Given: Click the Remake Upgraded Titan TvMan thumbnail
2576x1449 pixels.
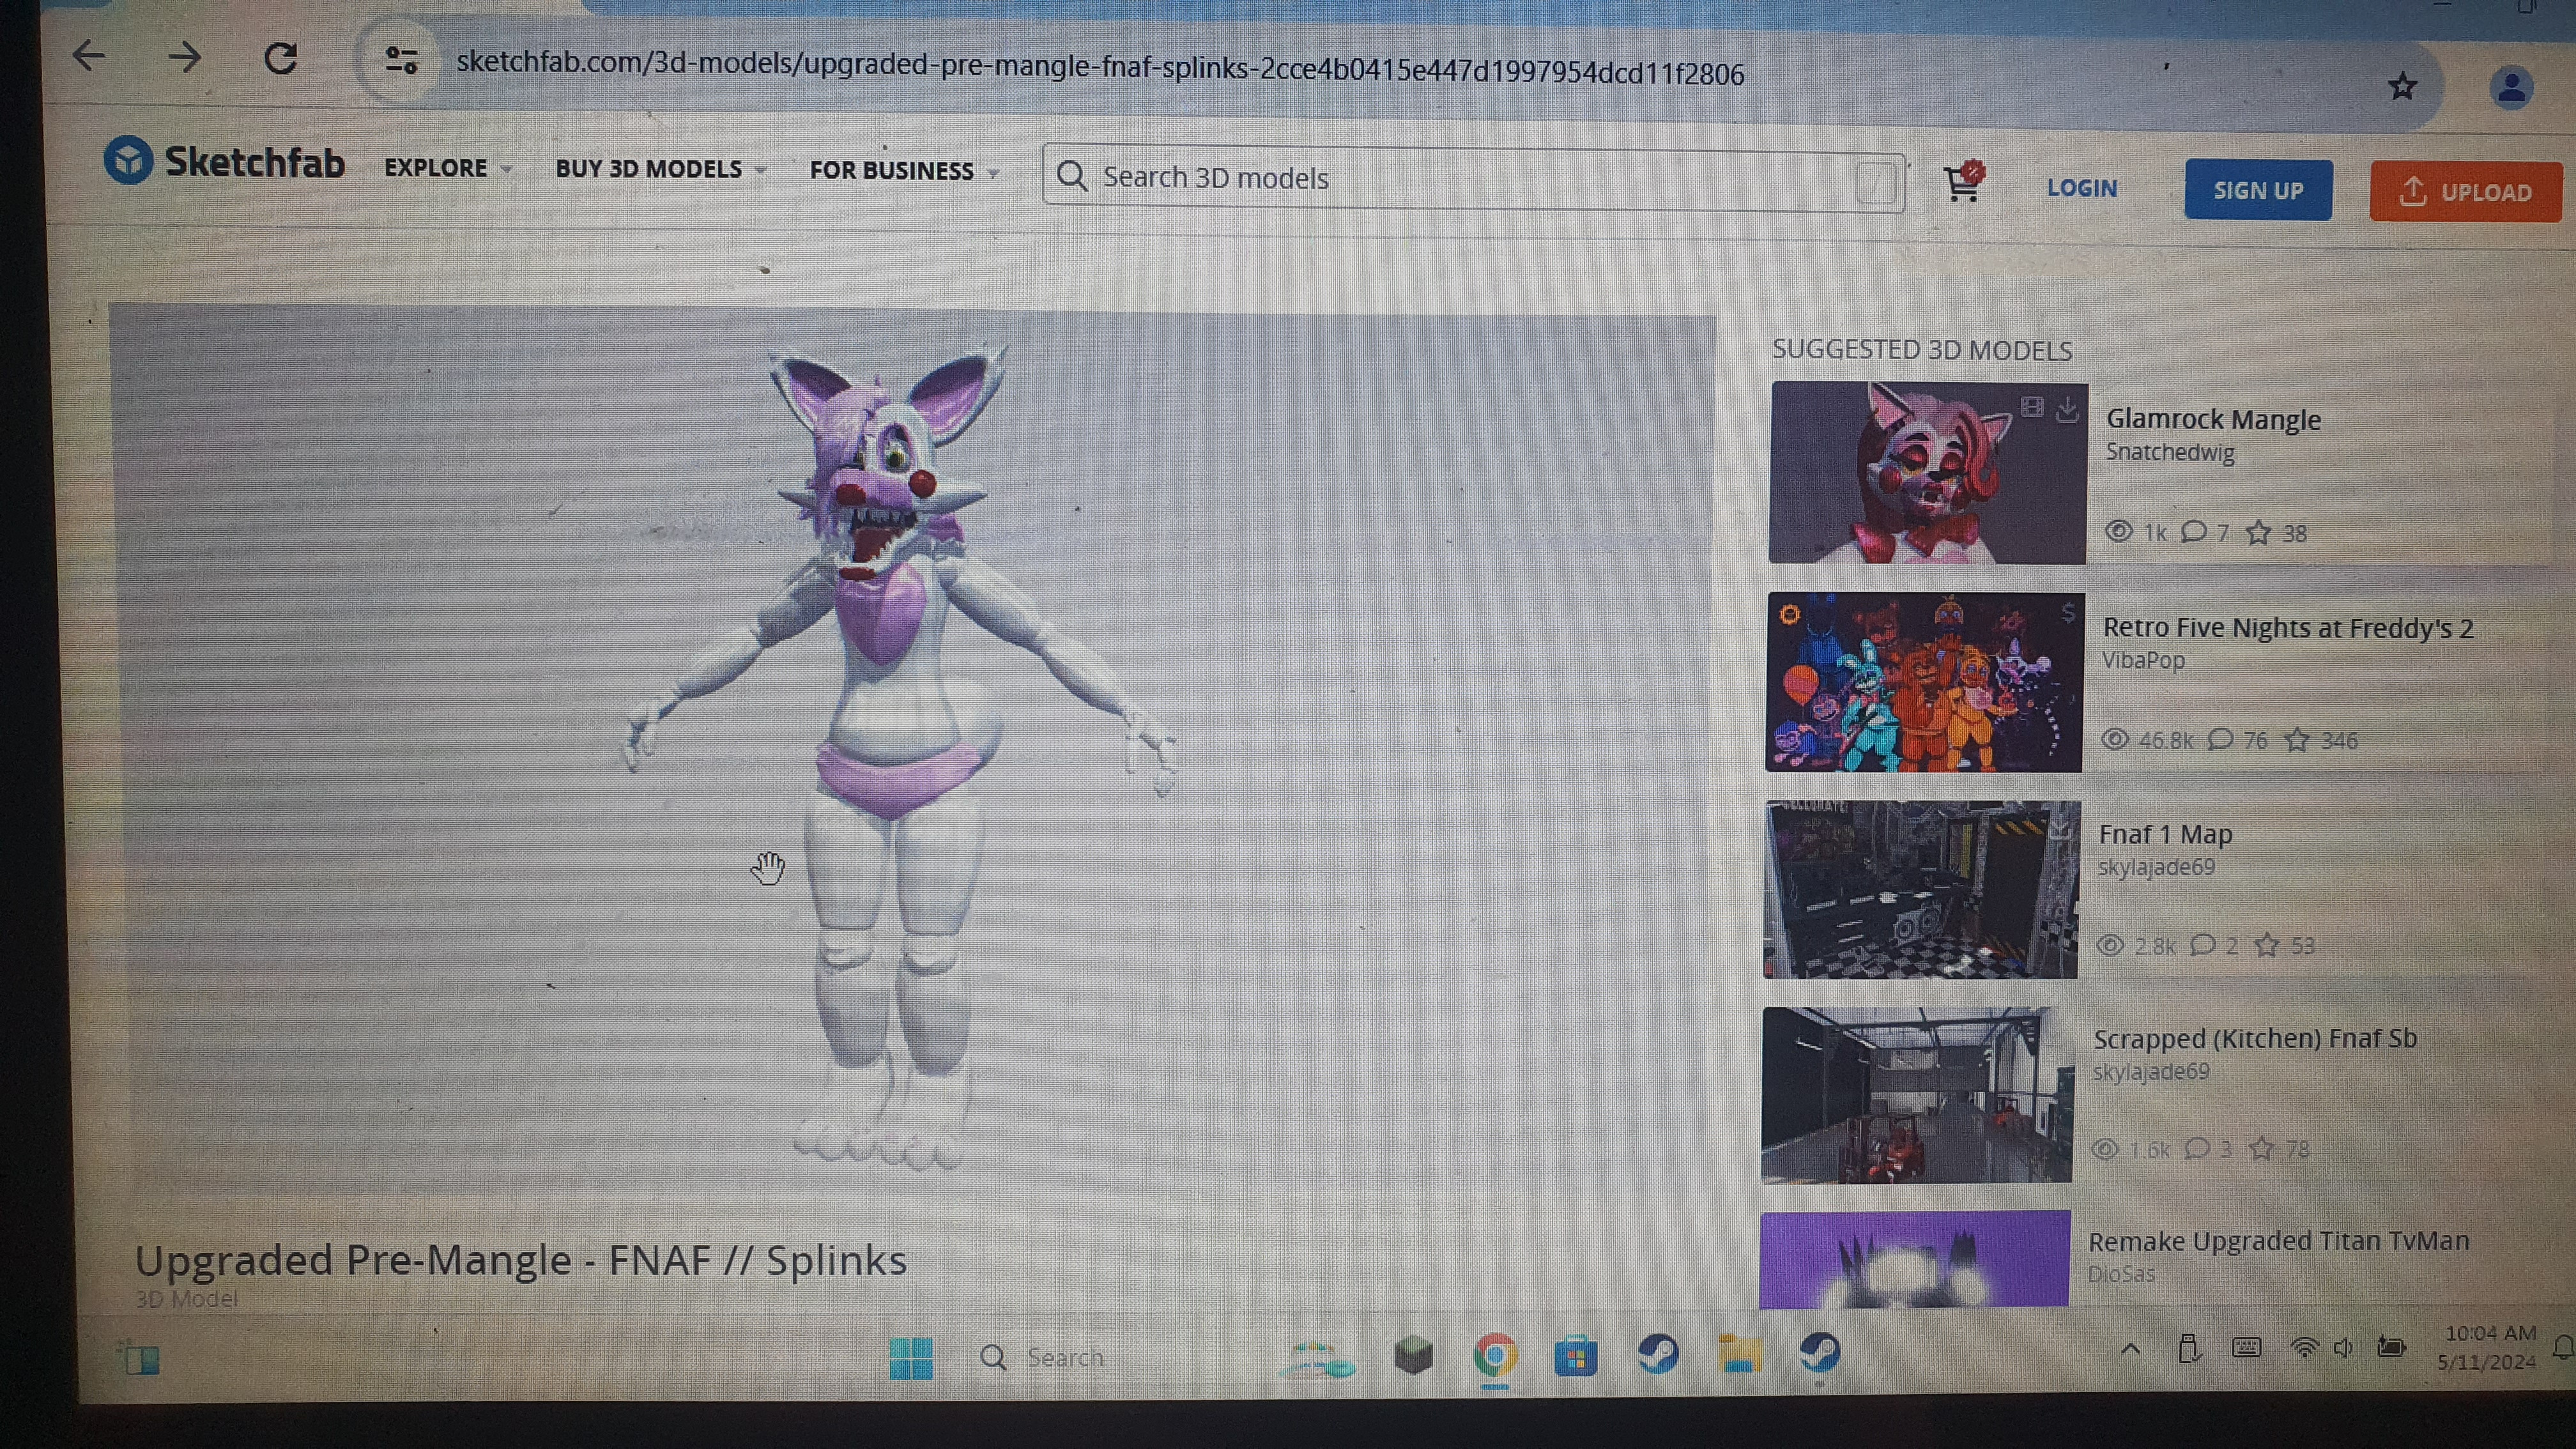Looking at the screenshot, I should pyautogui.click(x=1914, y=1259).
